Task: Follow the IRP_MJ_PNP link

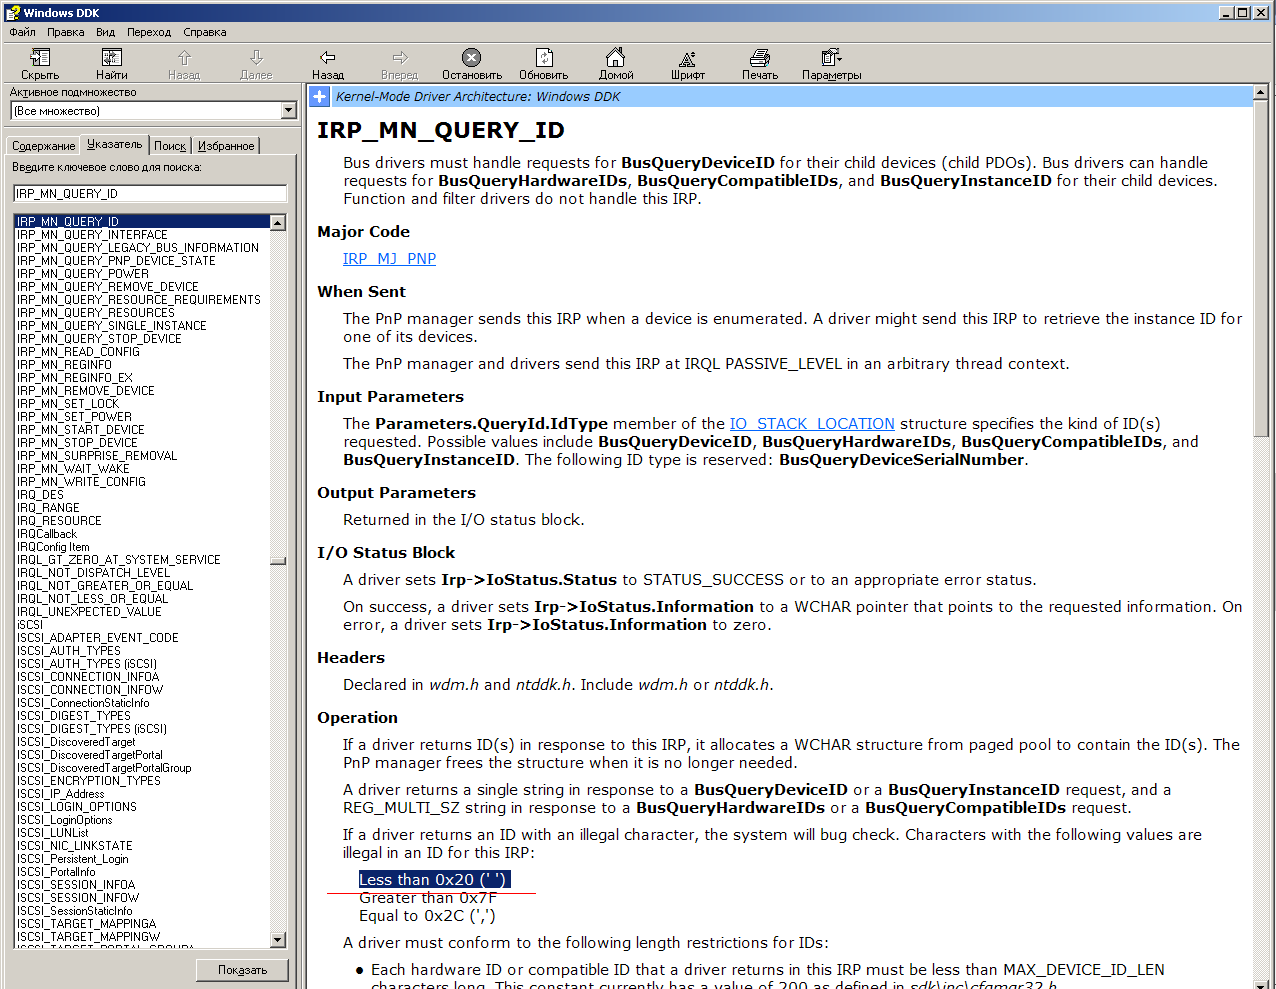Action: pyautogui.click(x=389, y=259)
